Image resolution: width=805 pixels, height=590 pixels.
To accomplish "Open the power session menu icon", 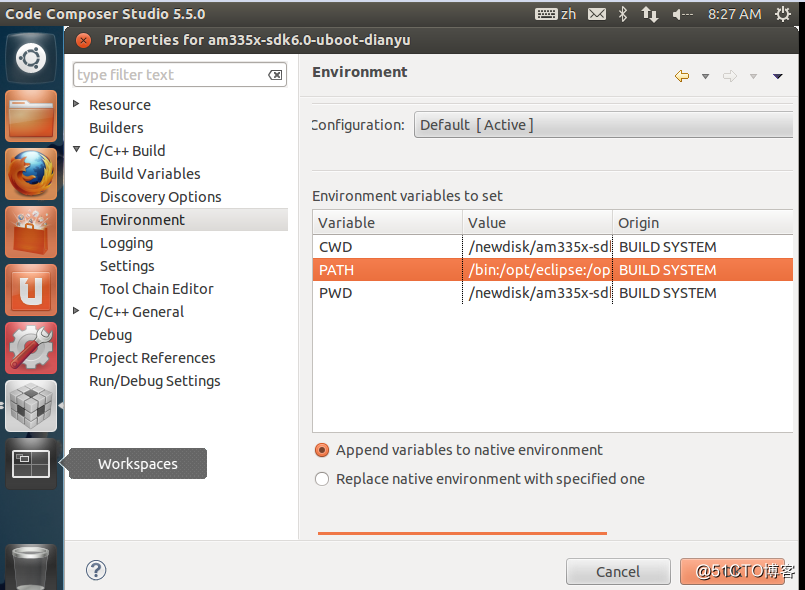I will click(782, 14).
